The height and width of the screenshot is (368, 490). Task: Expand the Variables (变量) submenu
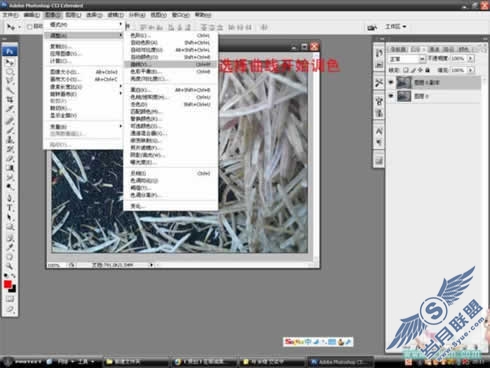[83, 126]
